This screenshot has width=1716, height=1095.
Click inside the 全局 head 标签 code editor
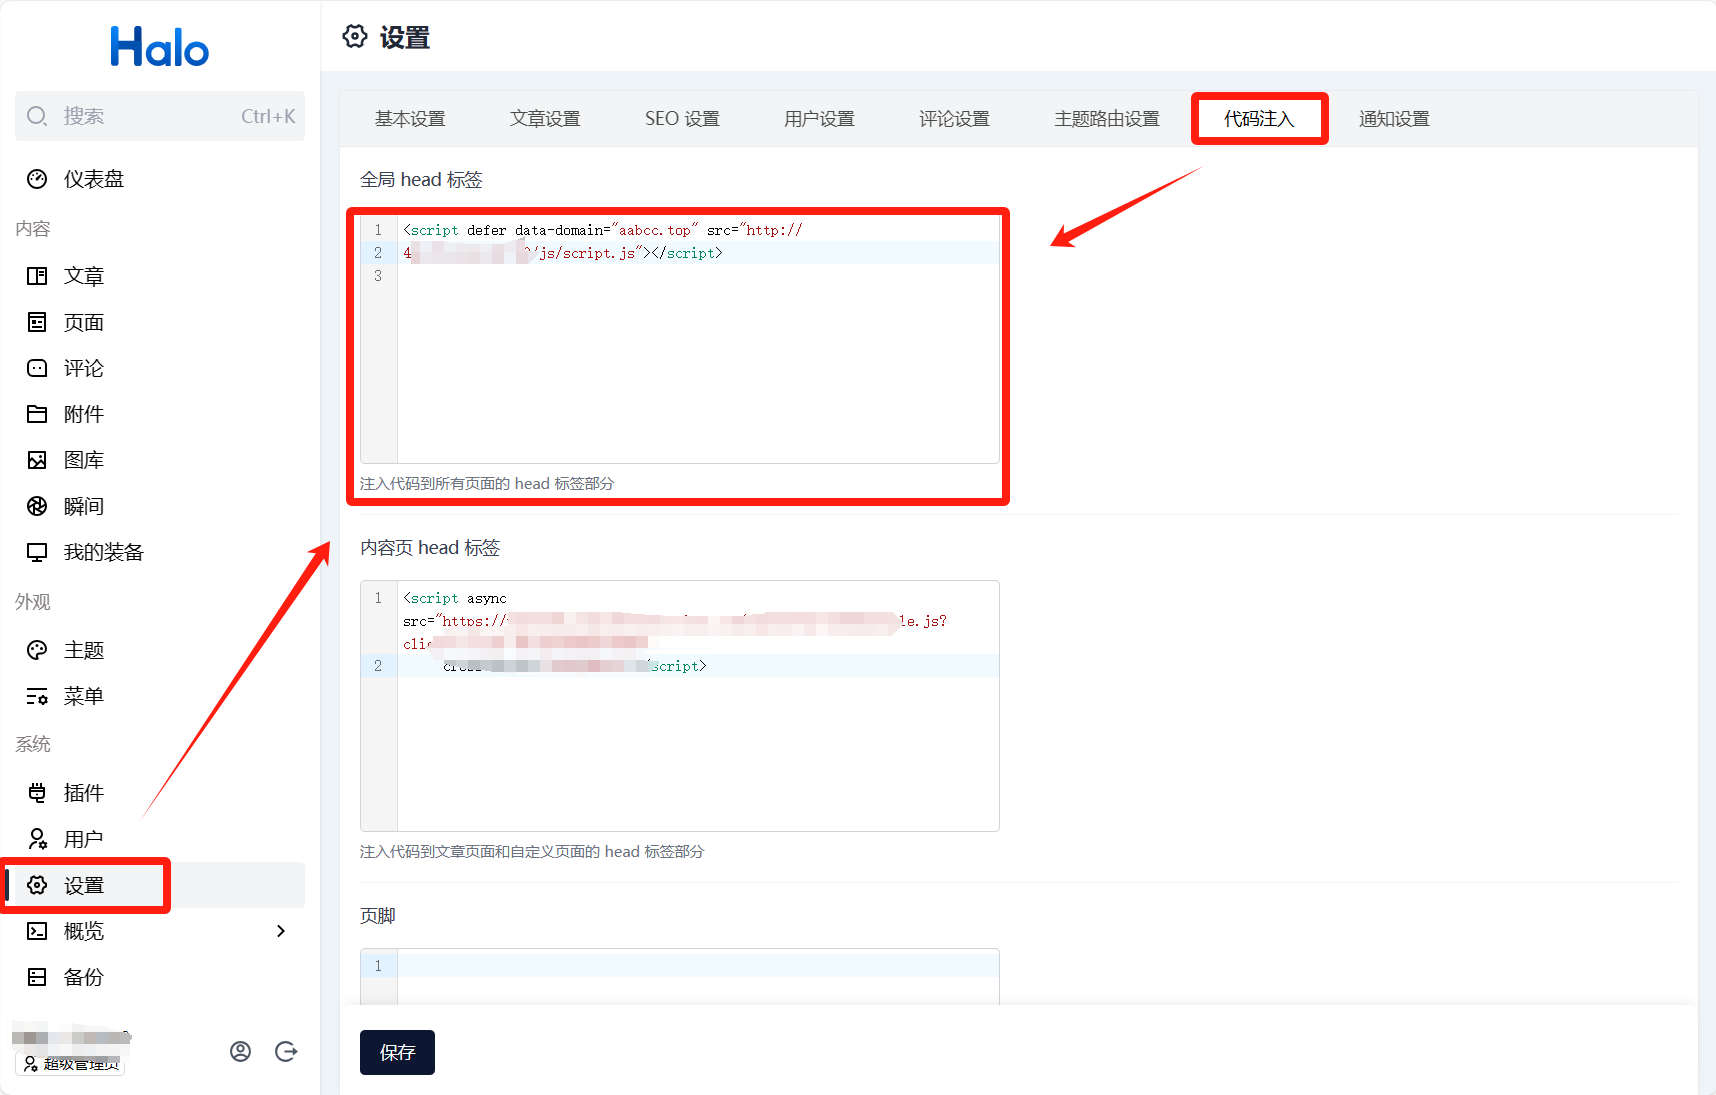697,360
